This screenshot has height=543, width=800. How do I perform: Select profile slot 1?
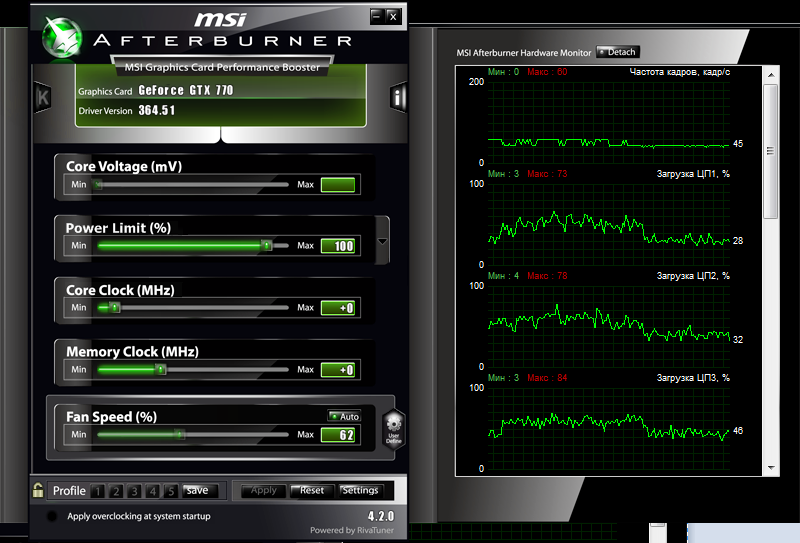97,491
